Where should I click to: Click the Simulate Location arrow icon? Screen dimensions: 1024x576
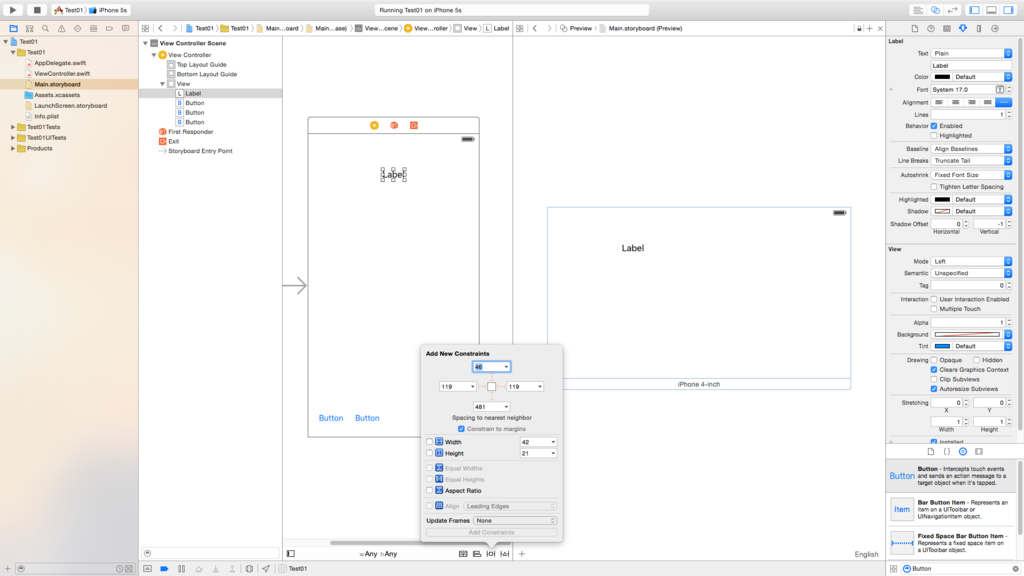266,569
